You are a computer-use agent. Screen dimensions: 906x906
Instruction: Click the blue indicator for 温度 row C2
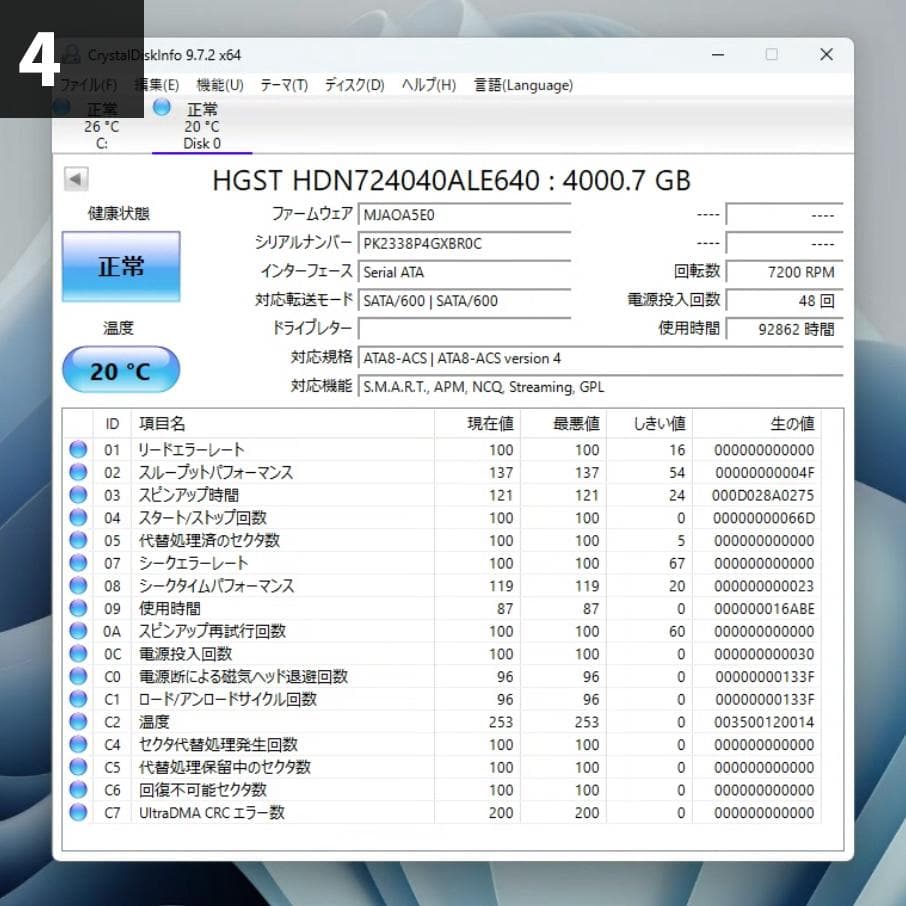[x=78, y=722]
